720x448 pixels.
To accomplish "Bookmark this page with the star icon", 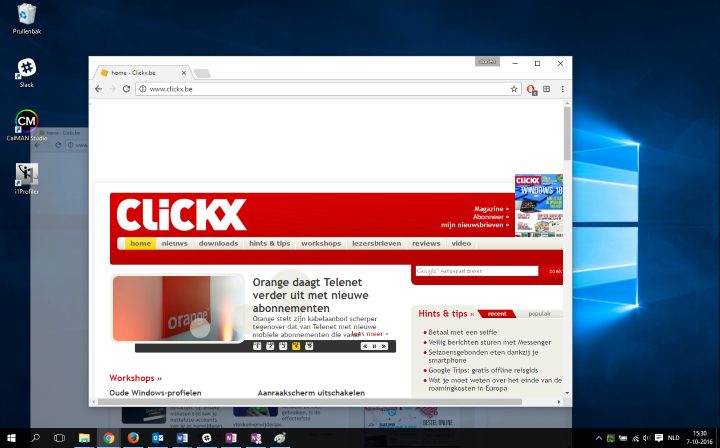I will (514, 89).
